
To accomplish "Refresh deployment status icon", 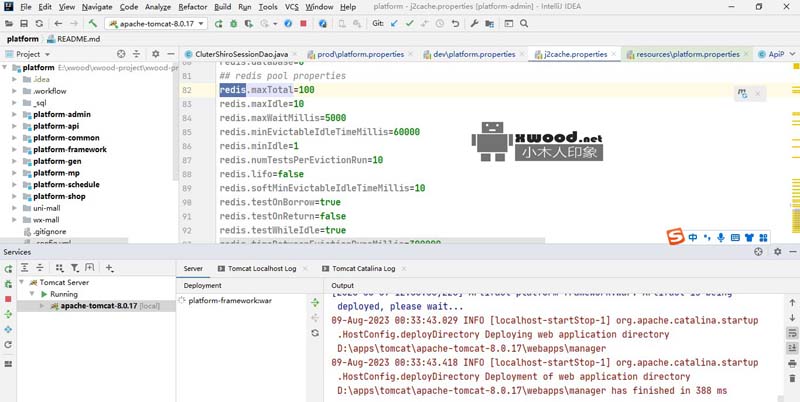I will [315, 333].
